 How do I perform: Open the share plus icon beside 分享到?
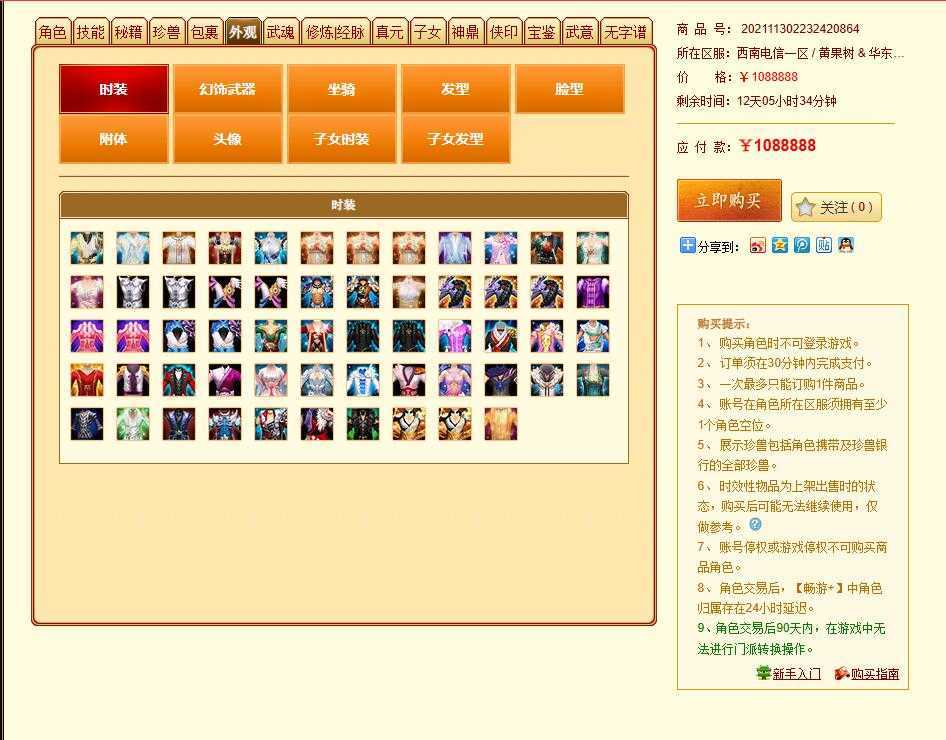tap(687, 245)
